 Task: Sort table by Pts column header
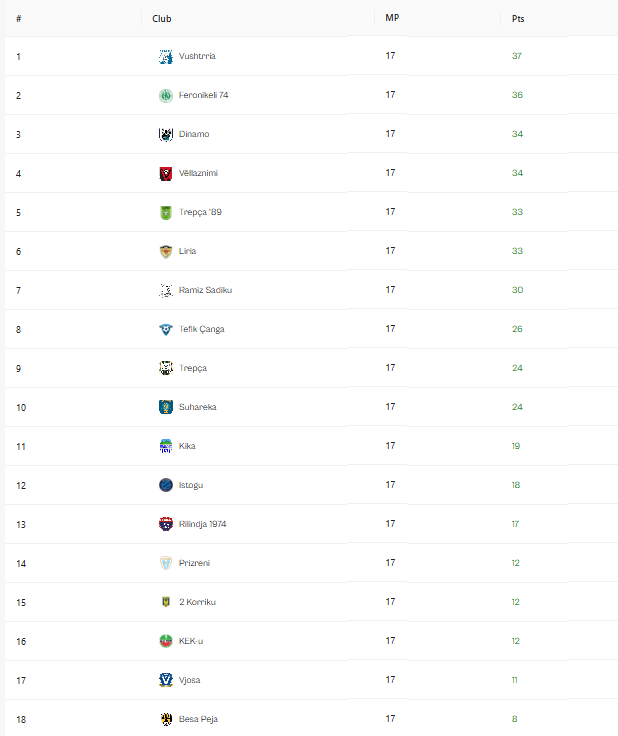coord(518,18)
